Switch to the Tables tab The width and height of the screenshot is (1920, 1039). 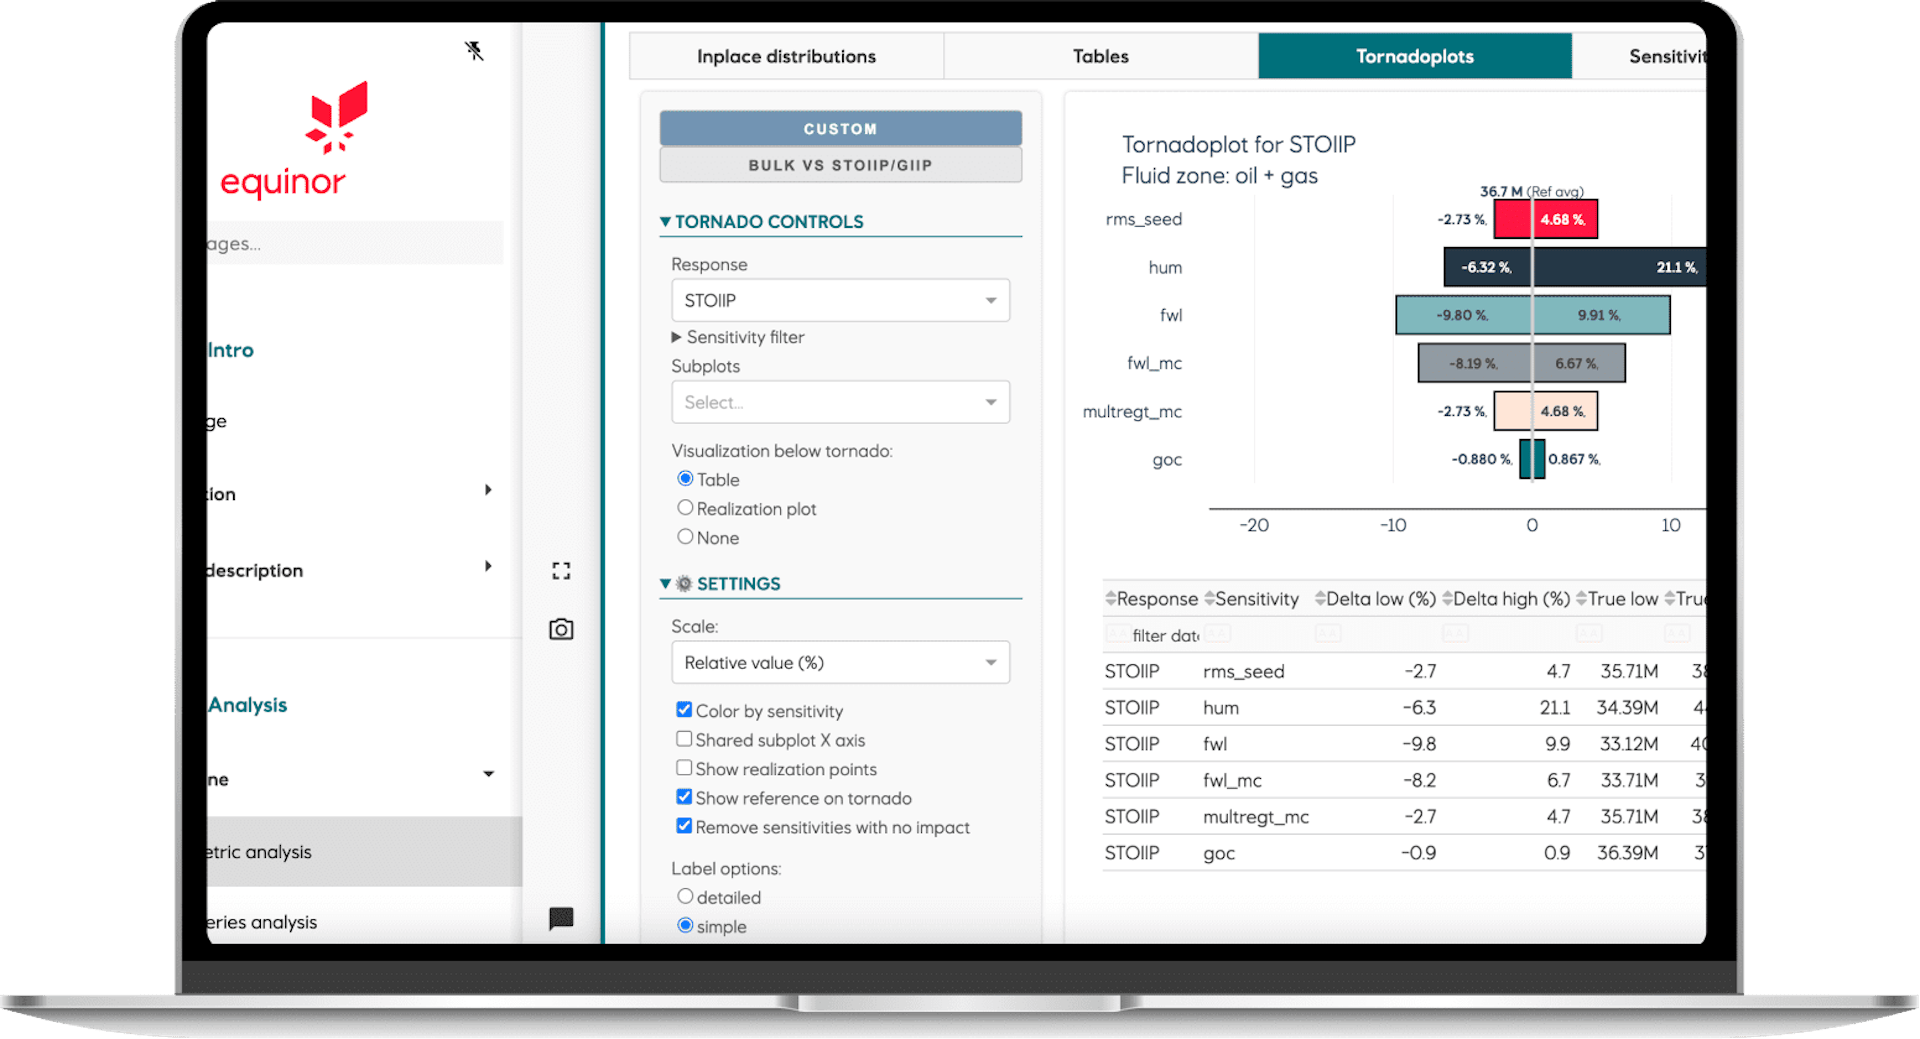(x=1100, y=56)
